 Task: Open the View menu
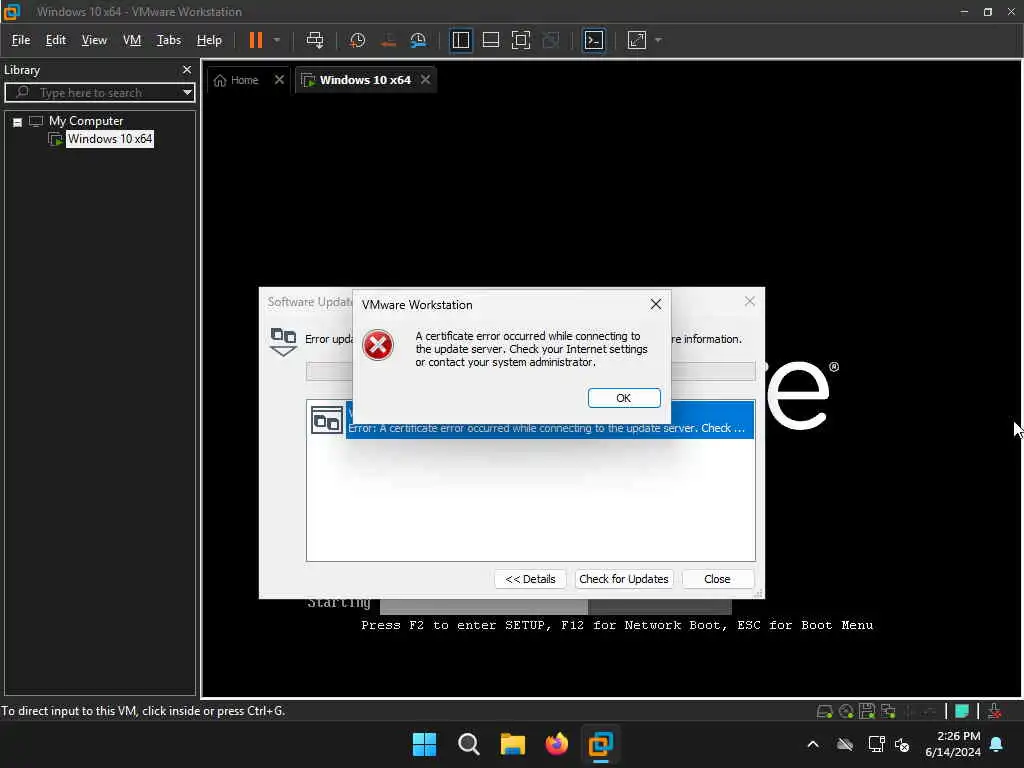coord(94,40)
